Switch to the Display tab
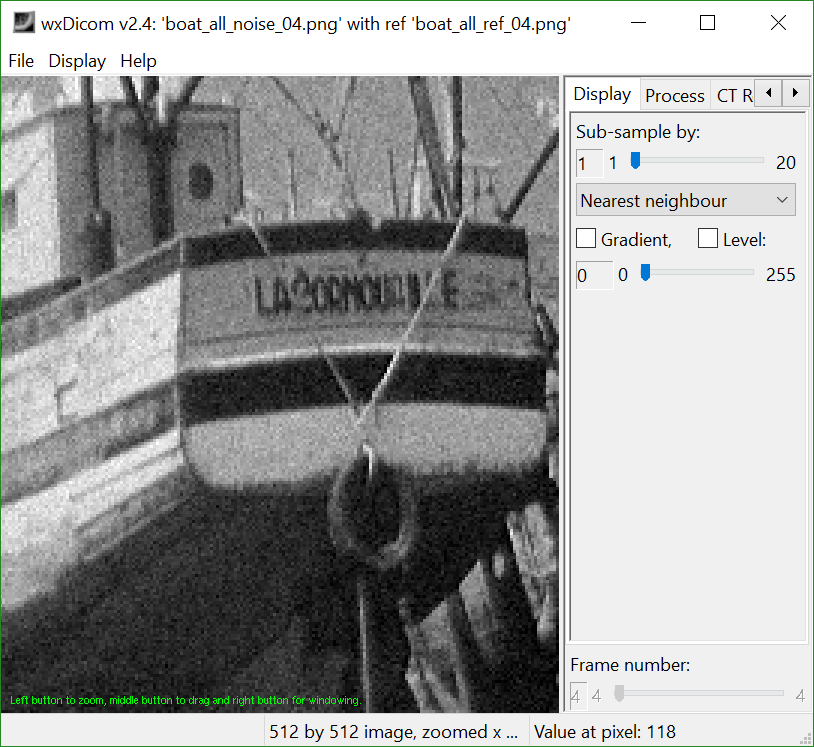This screenshot has height=747, width=814. (602, 94)
